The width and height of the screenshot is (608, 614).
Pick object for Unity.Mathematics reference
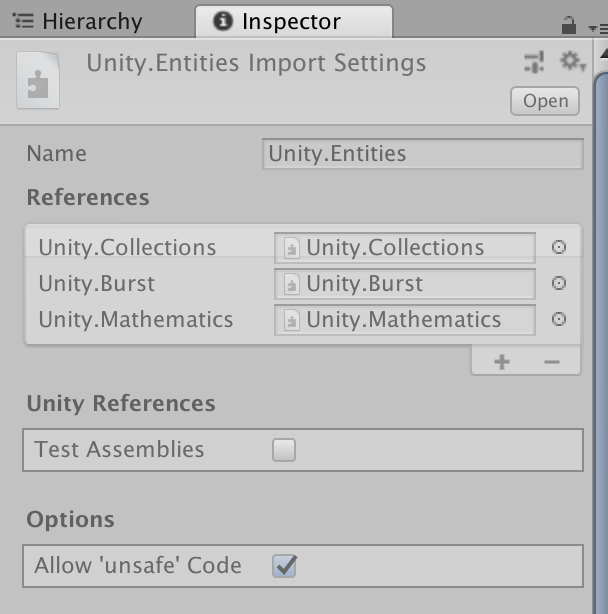click(559, 320)
